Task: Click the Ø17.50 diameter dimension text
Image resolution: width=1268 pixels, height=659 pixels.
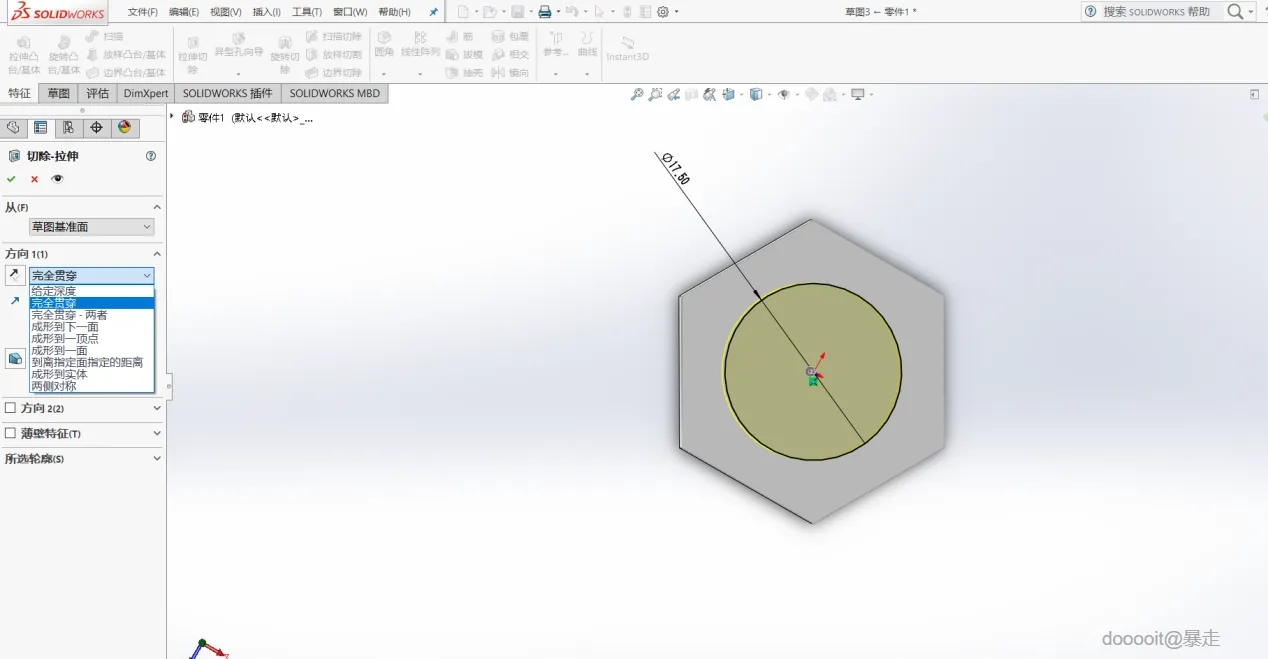Action: [676, 168]
